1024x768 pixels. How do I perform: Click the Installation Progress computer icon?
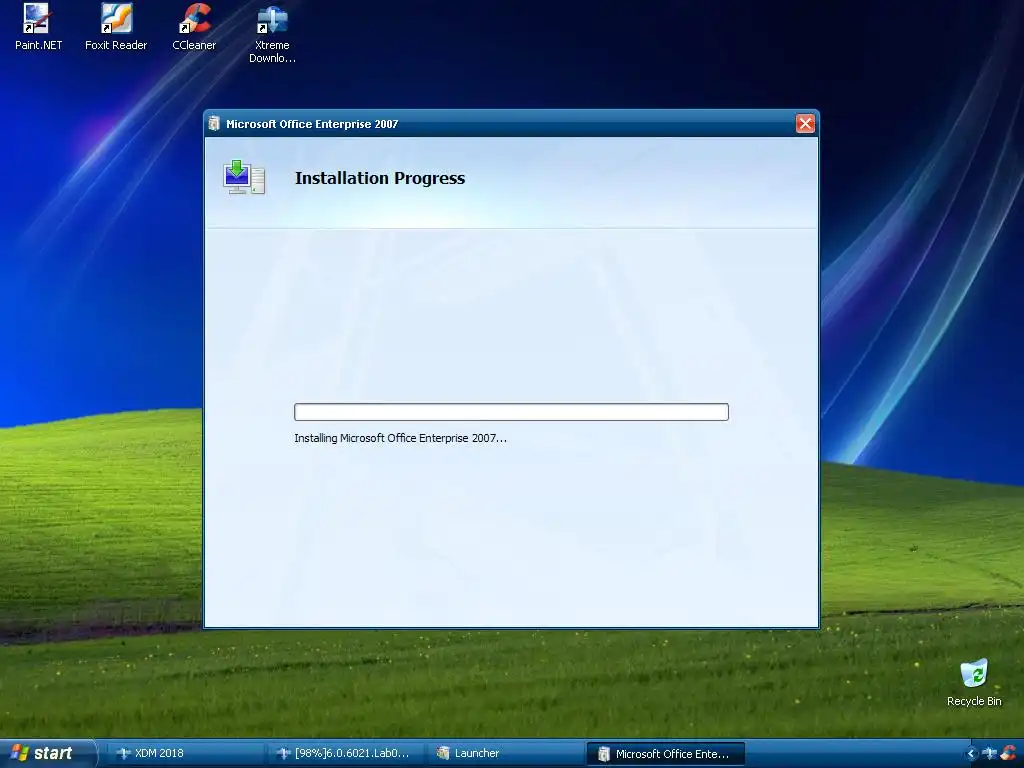click(x=244, y=177)
